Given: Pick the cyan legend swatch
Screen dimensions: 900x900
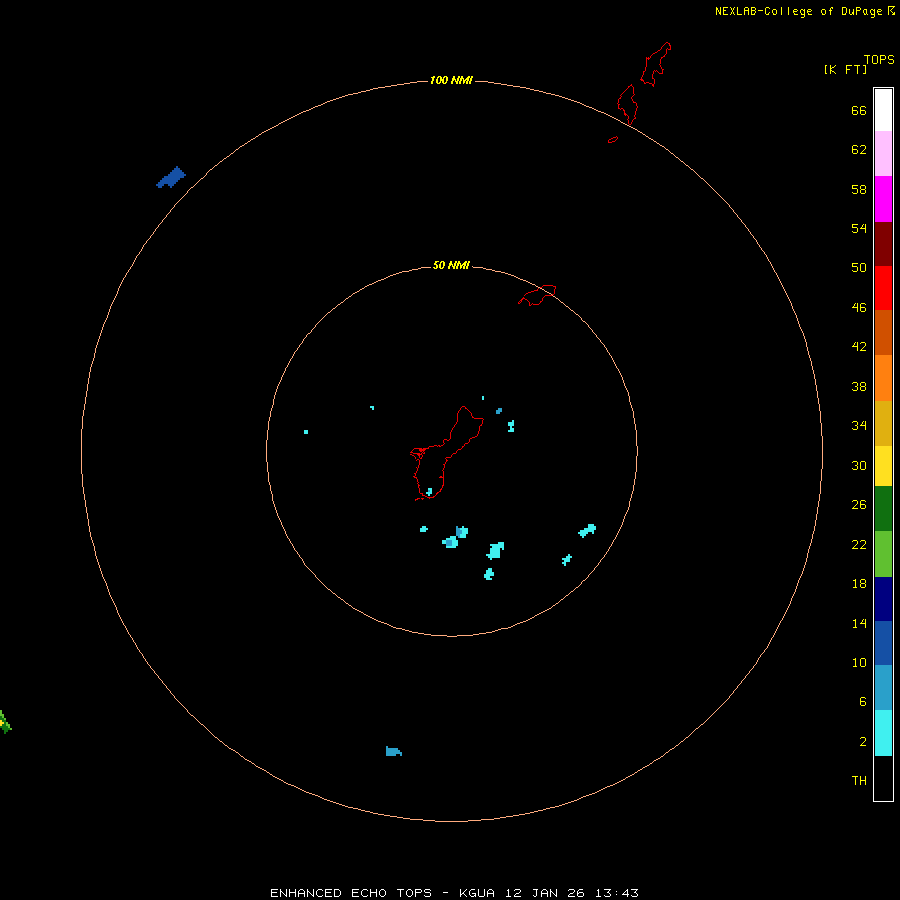Looking at the screenshot, I should coord(883,733).
